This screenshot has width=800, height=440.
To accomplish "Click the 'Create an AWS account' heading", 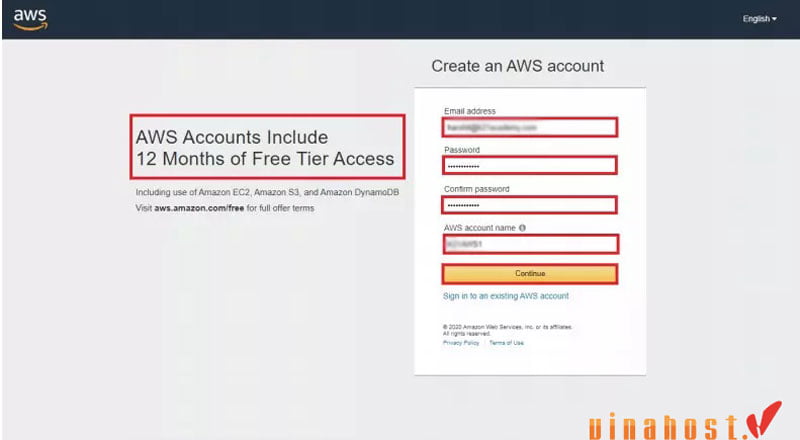I will pos(517,66).
